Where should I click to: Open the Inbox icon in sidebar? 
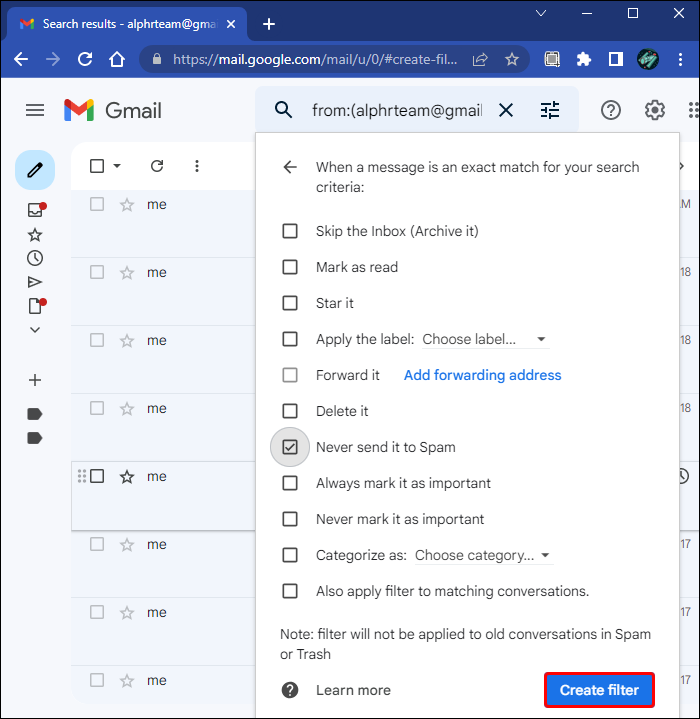pos(36,210)
